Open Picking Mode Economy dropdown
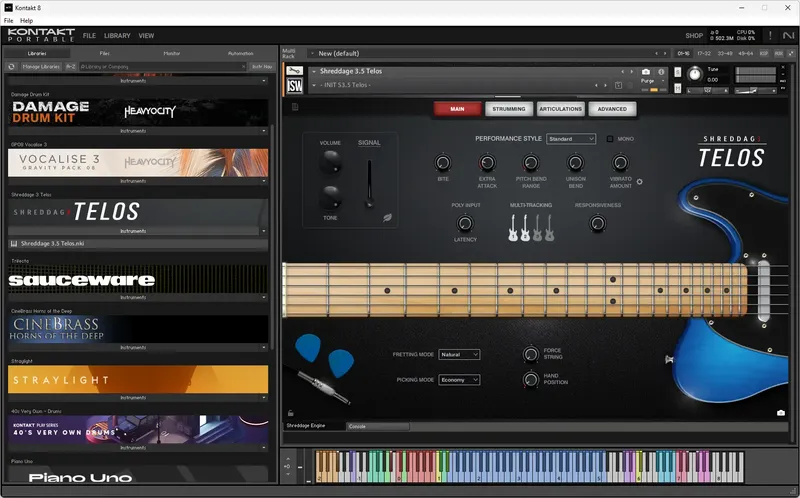This screenshot has width=800, height=498. [459, 380]
